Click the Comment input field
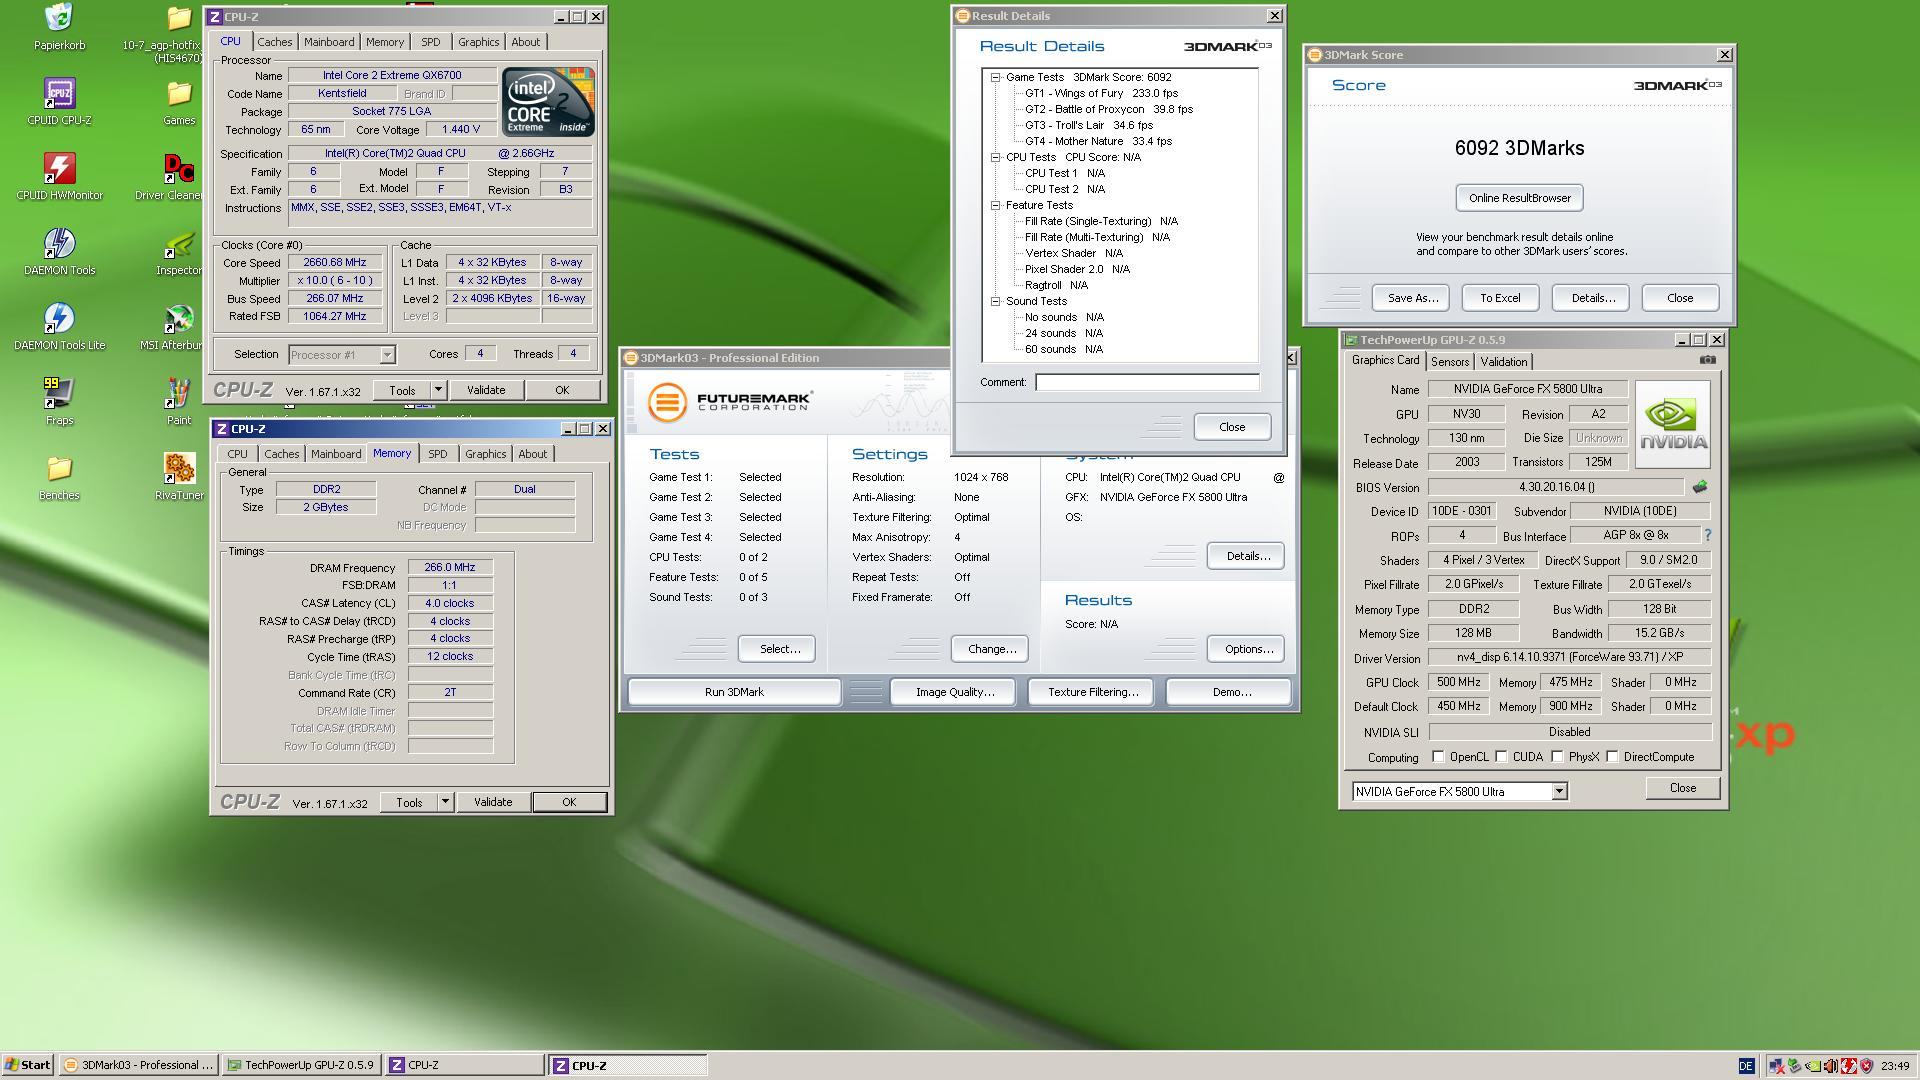 pyautogui.click(x=1146, y=382)
